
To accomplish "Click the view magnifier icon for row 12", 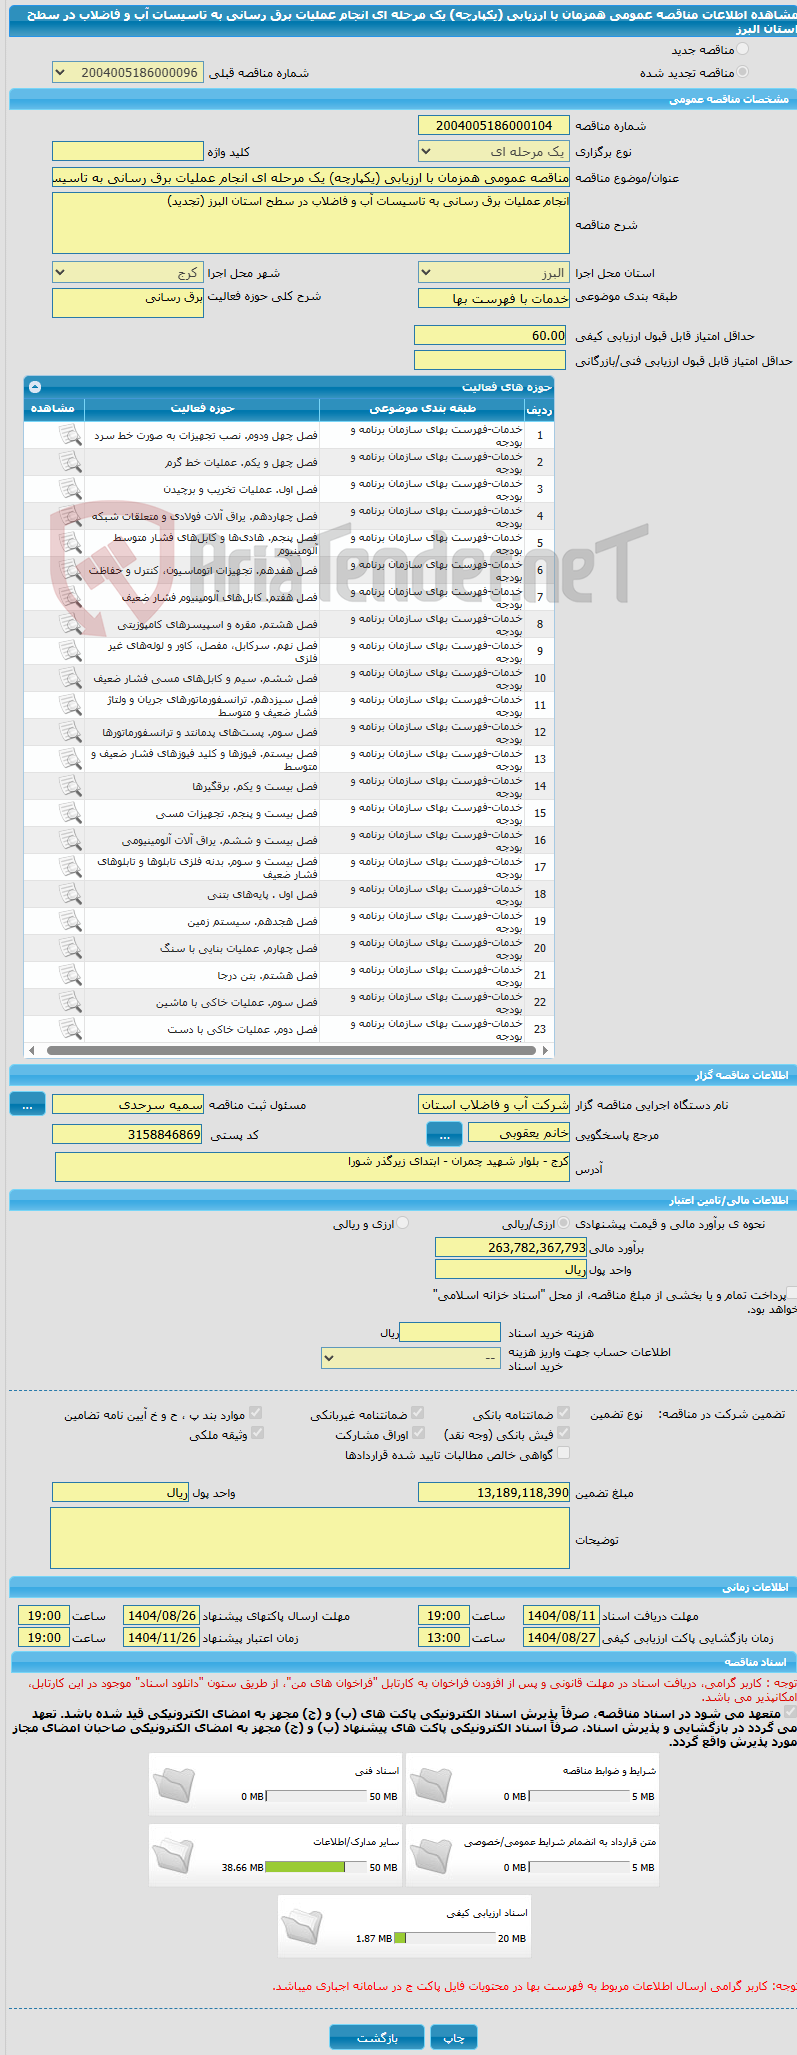I will [69, 732].
